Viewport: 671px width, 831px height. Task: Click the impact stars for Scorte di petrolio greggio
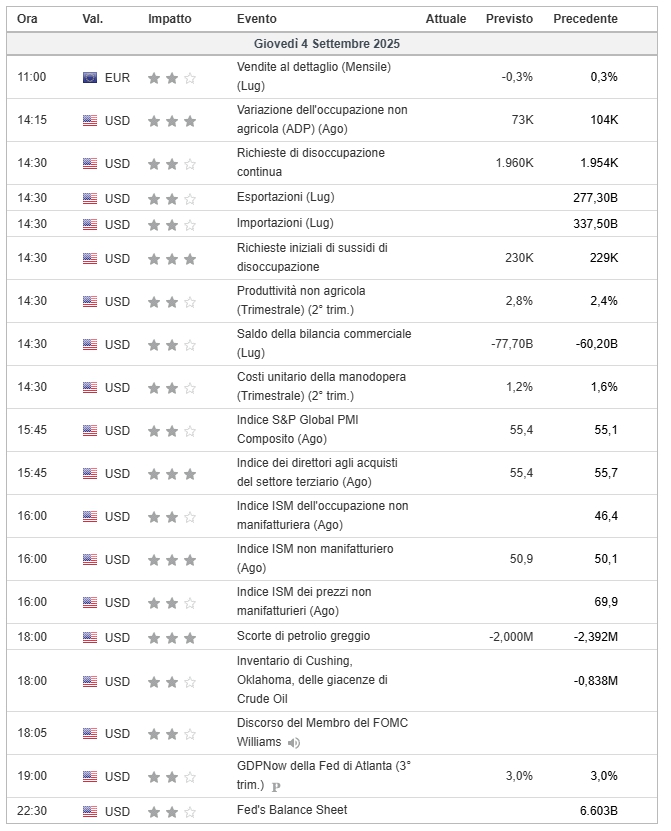point(172,638)
